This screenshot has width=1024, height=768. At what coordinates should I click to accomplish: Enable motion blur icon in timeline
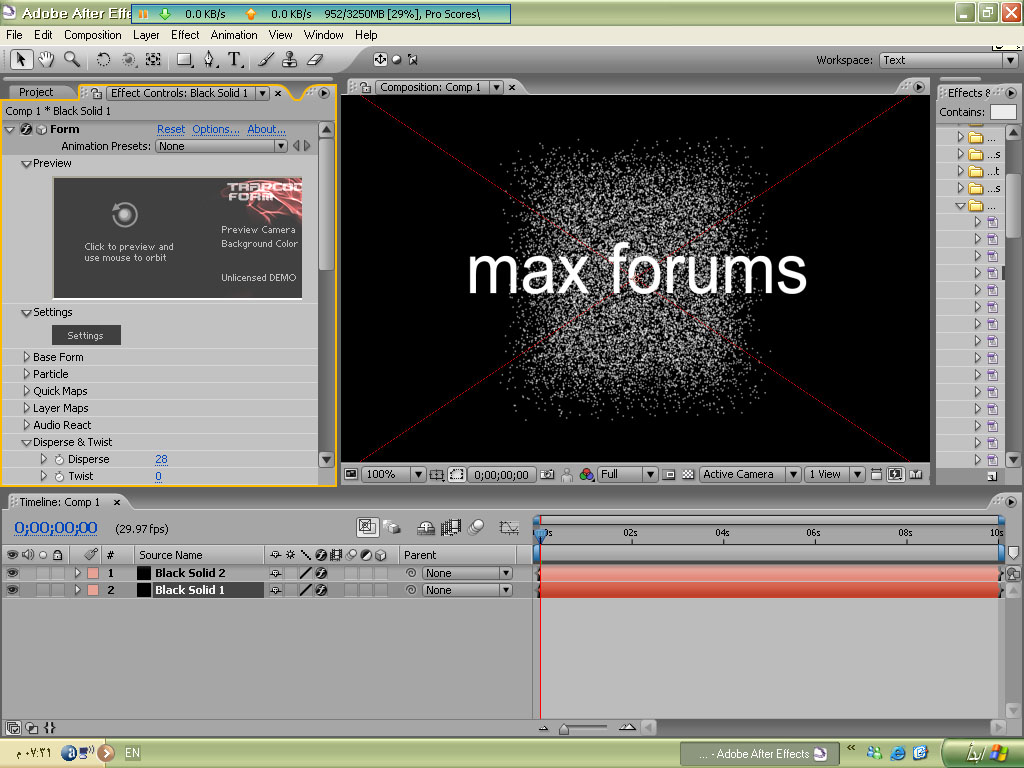(476, 527)
